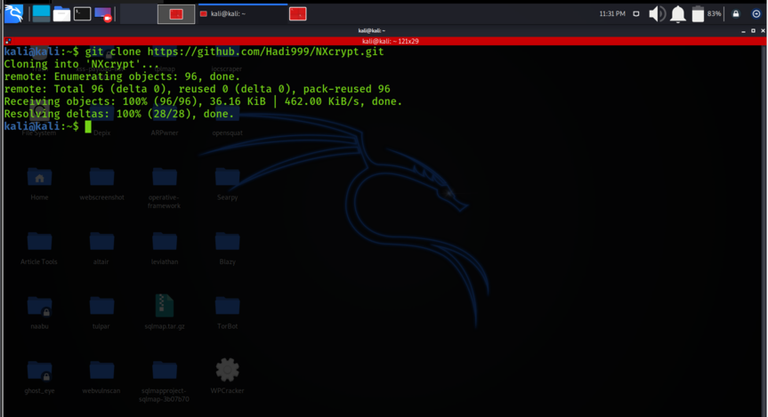Click the 'Resolving deltas: 100% (28/28), done.' line
This screenshot has width=768, height=417.
pos(119,114)
